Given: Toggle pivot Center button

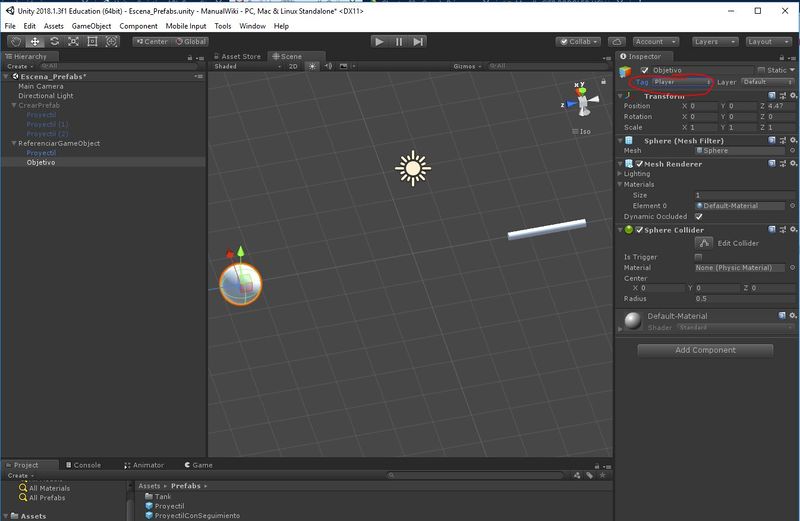Looking at the screenshot, I should (152, 42).
